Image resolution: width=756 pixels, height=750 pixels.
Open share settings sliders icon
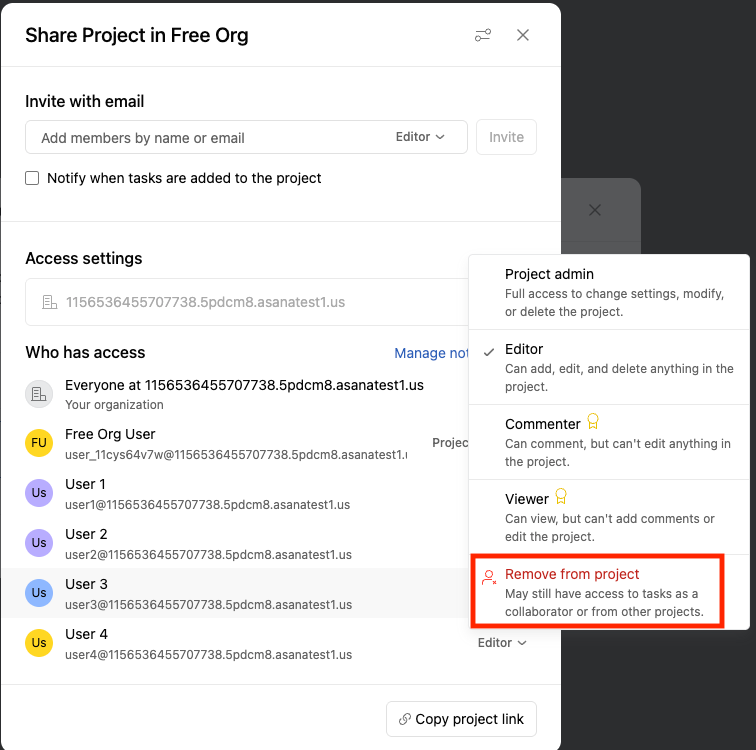(x=483, y=35)
